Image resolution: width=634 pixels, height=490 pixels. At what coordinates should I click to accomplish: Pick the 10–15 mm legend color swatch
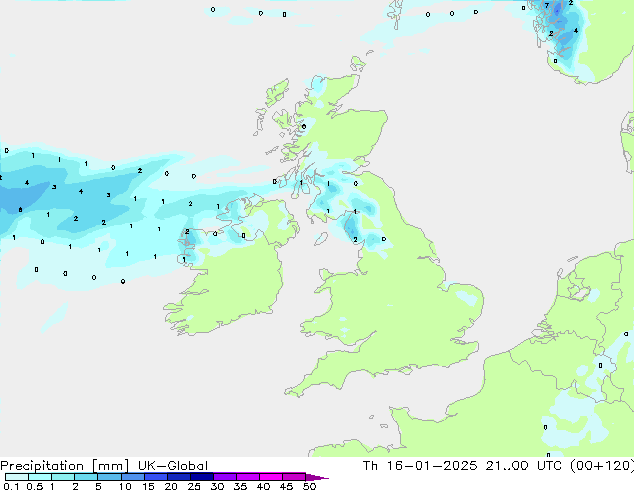(132, 477)
